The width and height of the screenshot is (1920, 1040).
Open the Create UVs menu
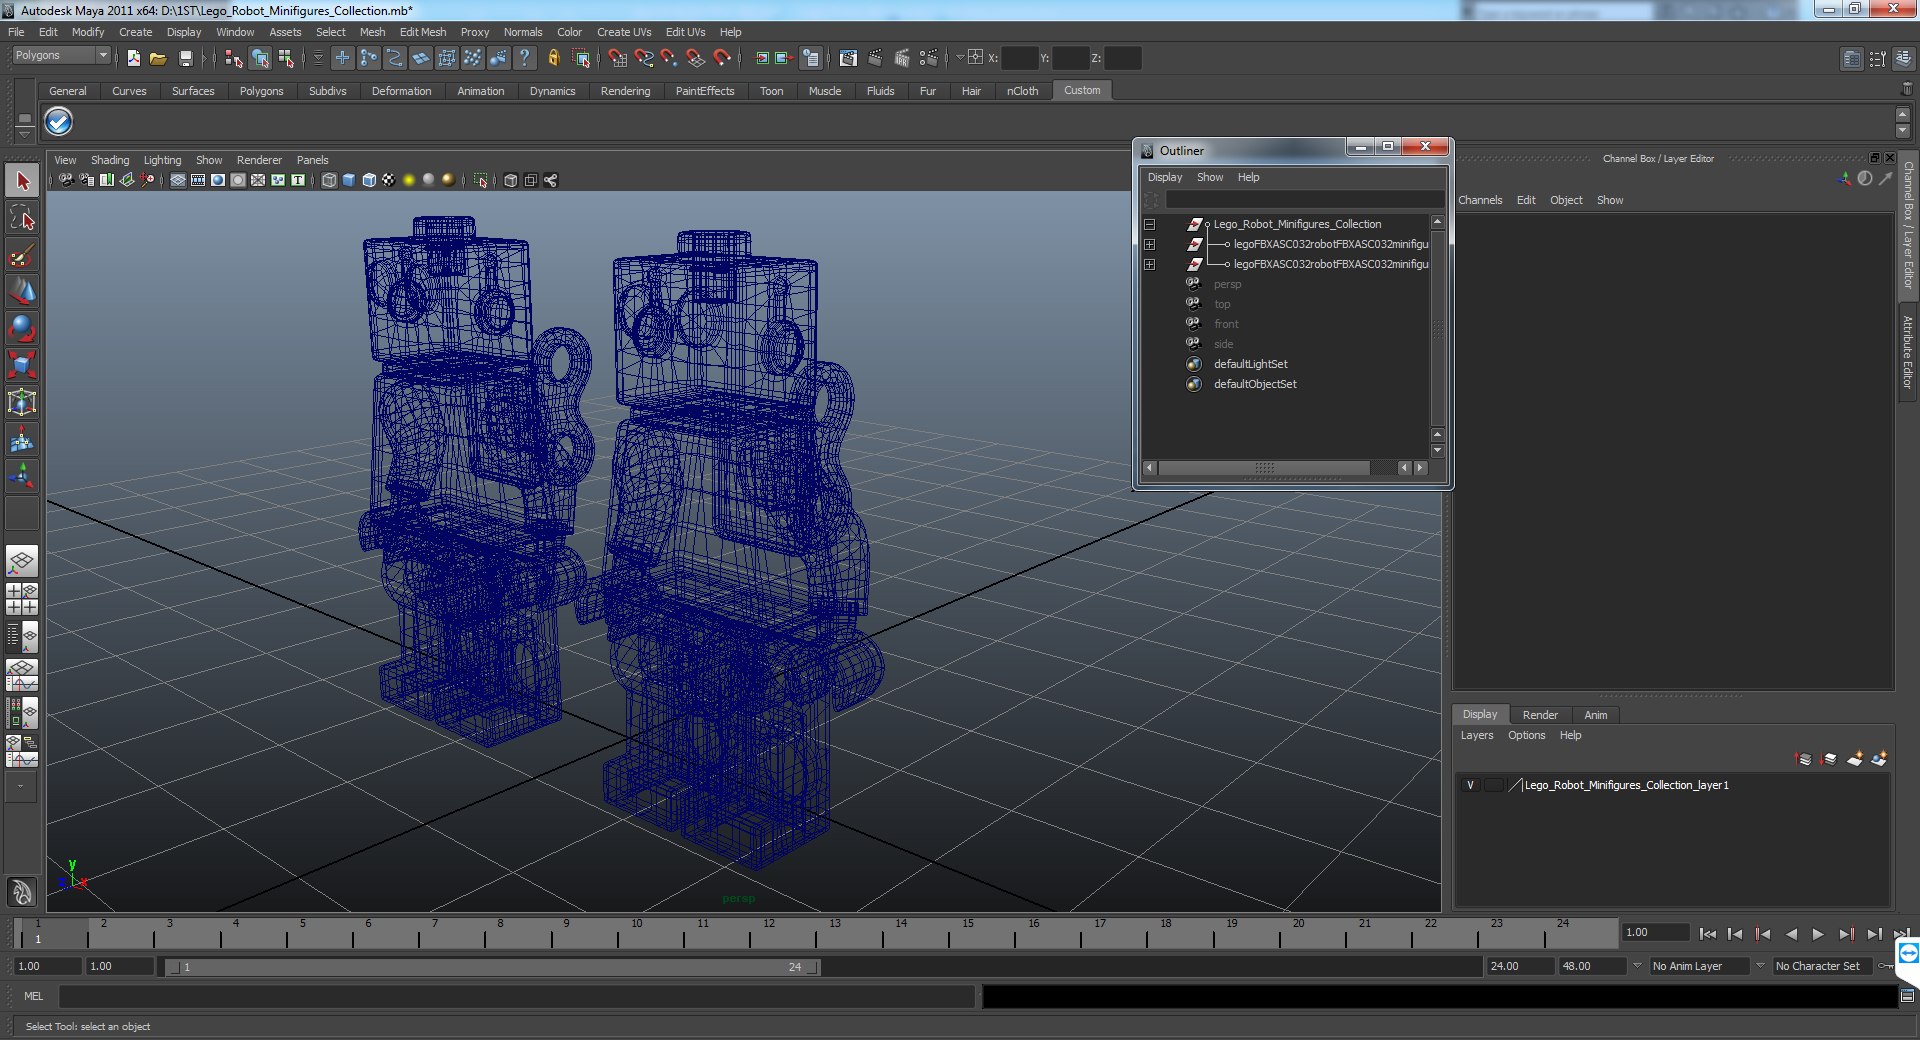[624, 32]
